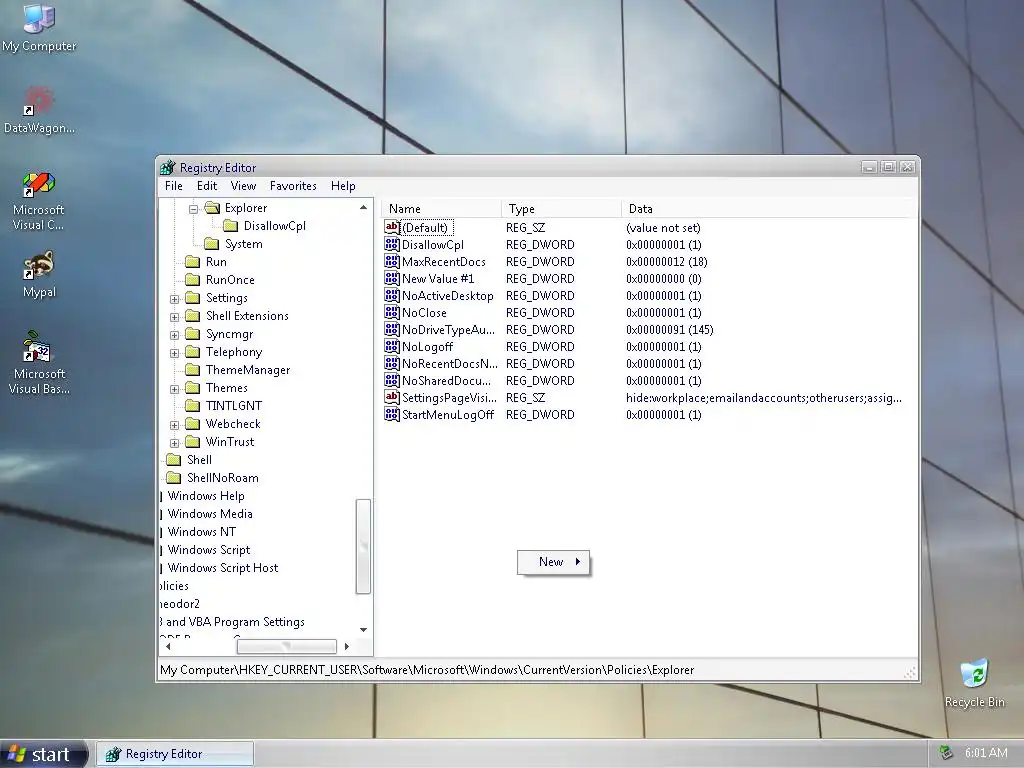Viewport: 1024px width, 768px height.
Task: Select the open Explorer folder icon
Action: point(212,208)
